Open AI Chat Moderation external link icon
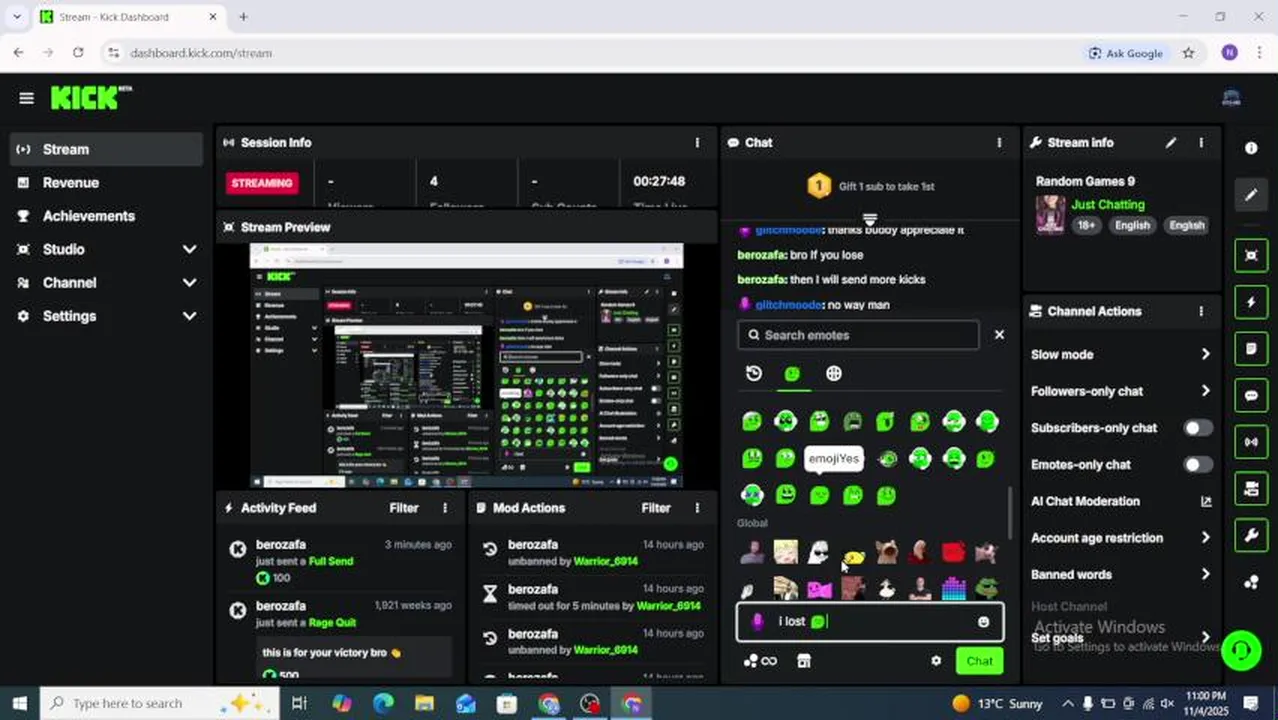This screenshot has height=720, width=1278. (1205, 502)
